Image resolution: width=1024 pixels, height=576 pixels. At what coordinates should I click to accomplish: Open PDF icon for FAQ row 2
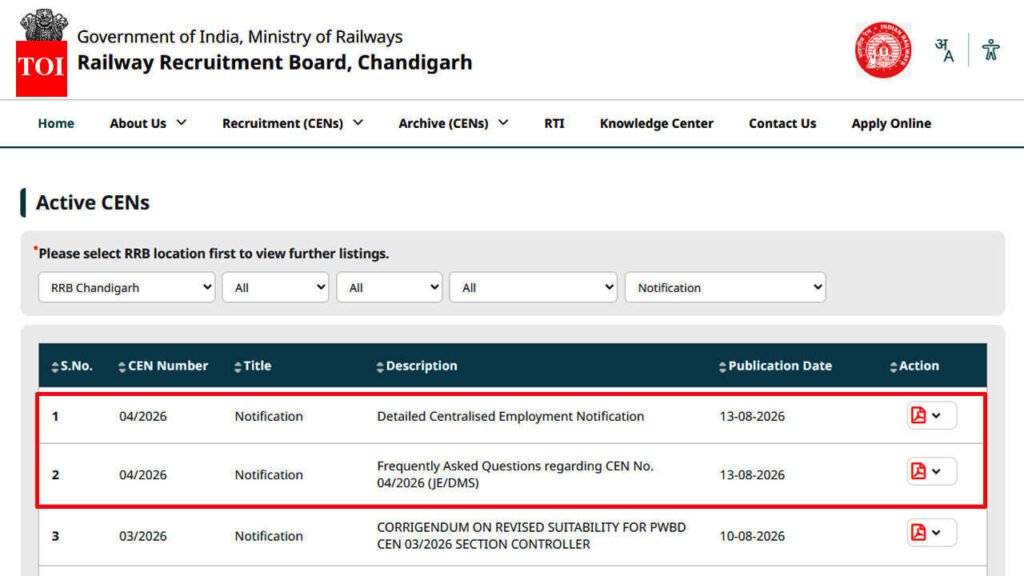coord(918,471)
